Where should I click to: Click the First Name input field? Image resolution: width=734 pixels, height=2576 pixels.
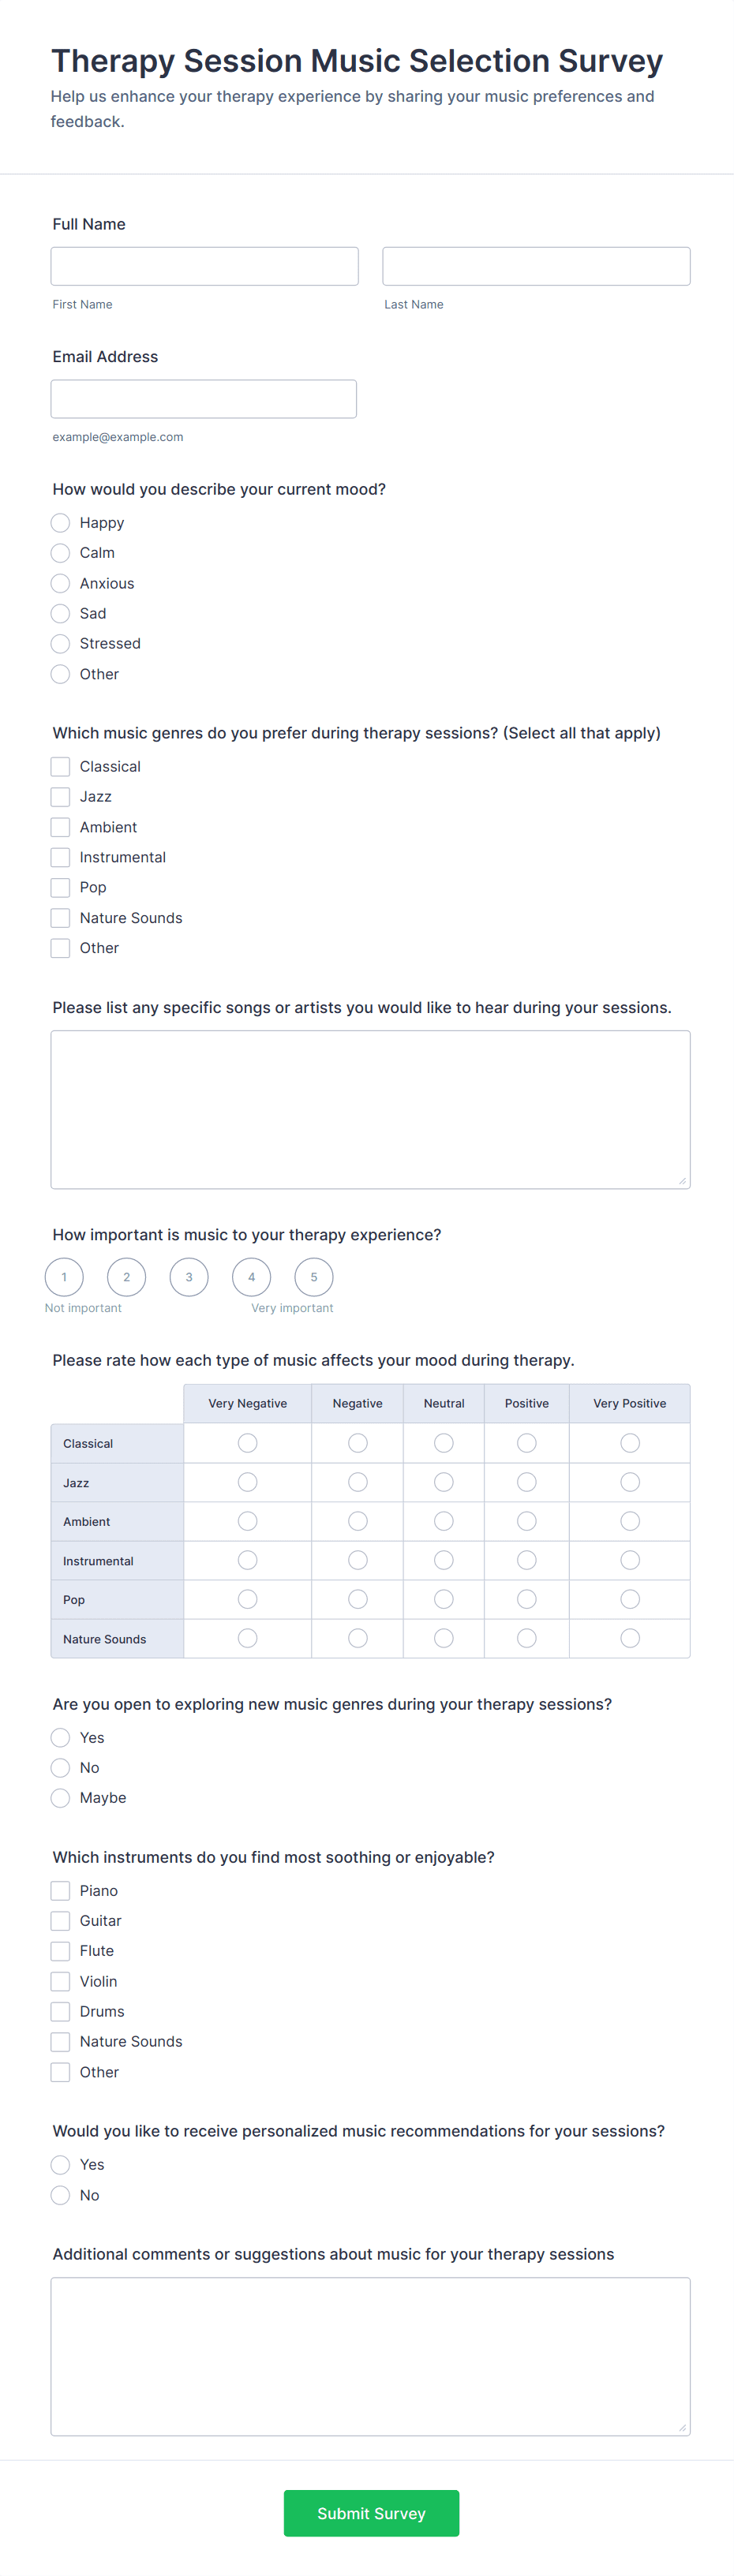click(204, 266)
